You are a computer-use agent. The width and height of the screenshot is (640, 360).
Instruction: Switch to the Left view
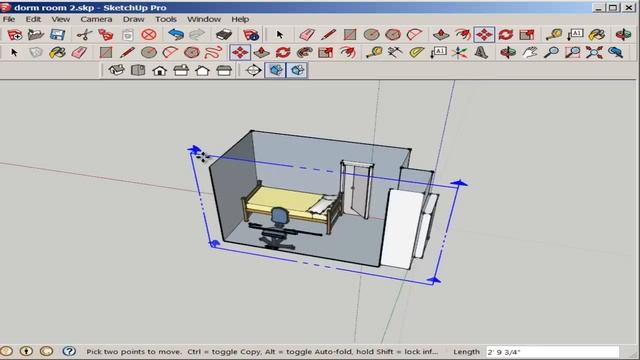coord(224,70)
